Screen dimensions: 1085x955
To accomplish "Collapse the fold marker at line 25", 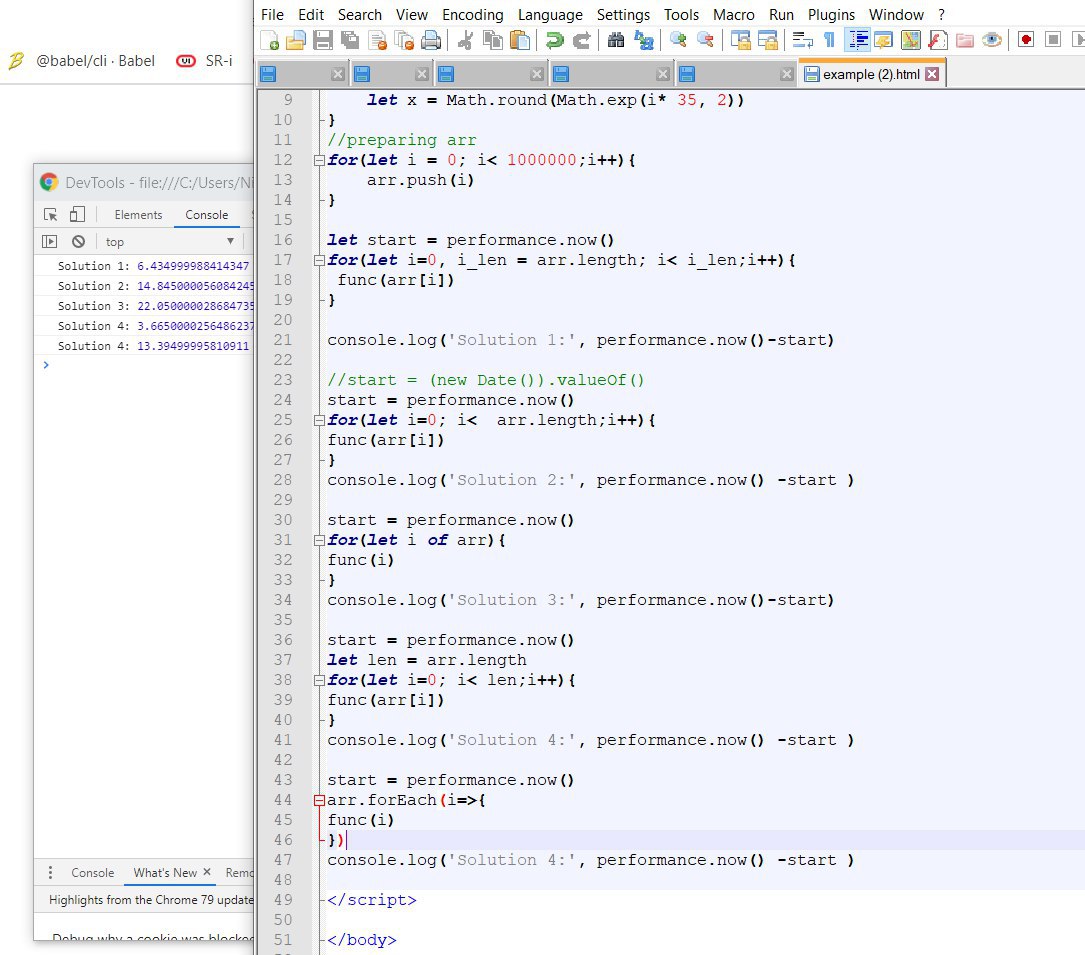I will (319, 421).
